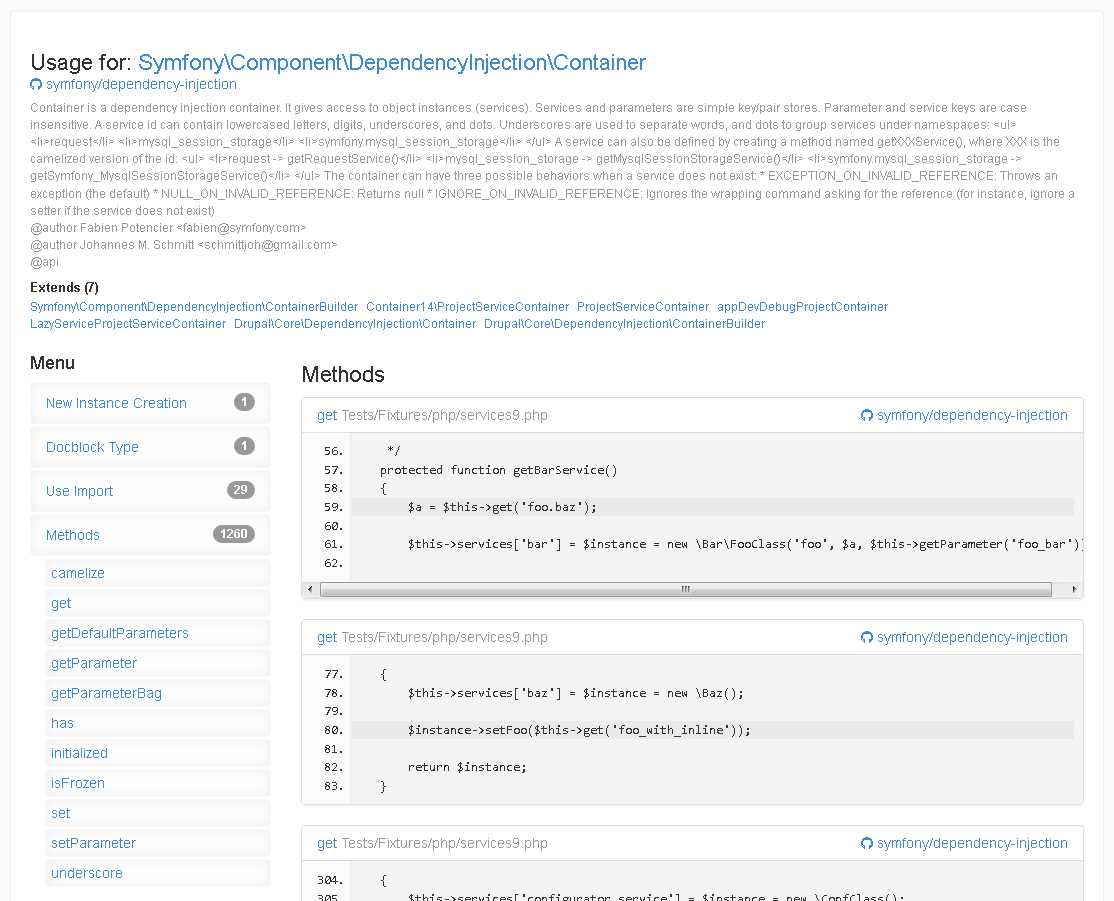
Task: Open the Symfony\Component\DependencyInjection\Container title link
Action: click(391, 63)
